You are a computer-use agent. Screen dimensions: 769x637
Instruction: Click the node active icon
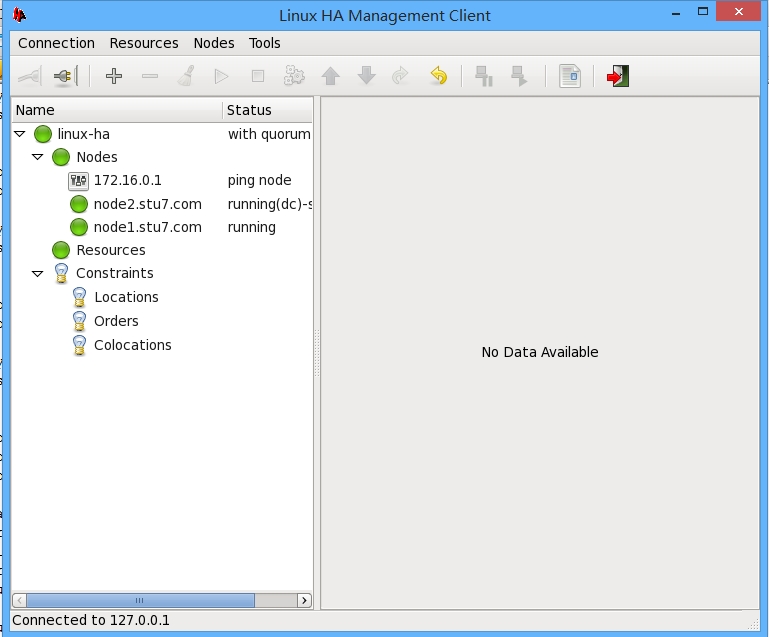coord(519,76)
